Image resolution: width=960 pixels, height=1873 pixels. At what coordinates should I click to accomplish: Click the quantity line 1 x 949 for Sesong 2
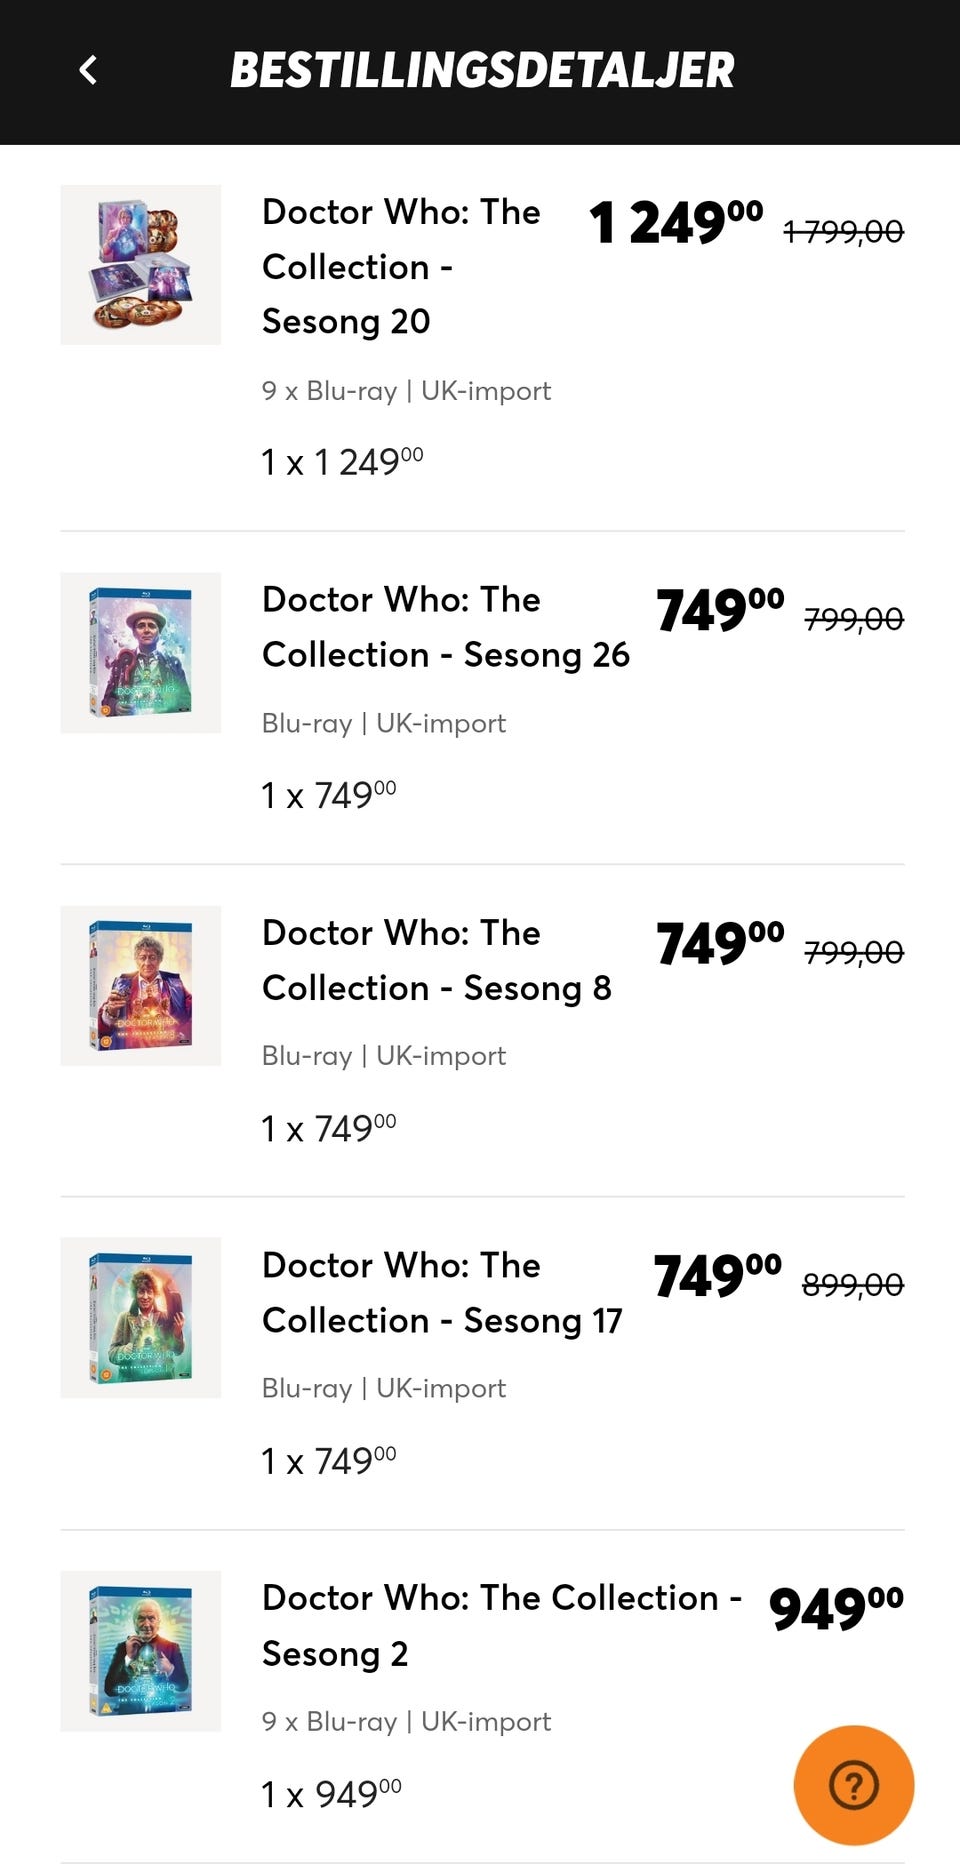pyautogui.click(x=331, y=1795)
